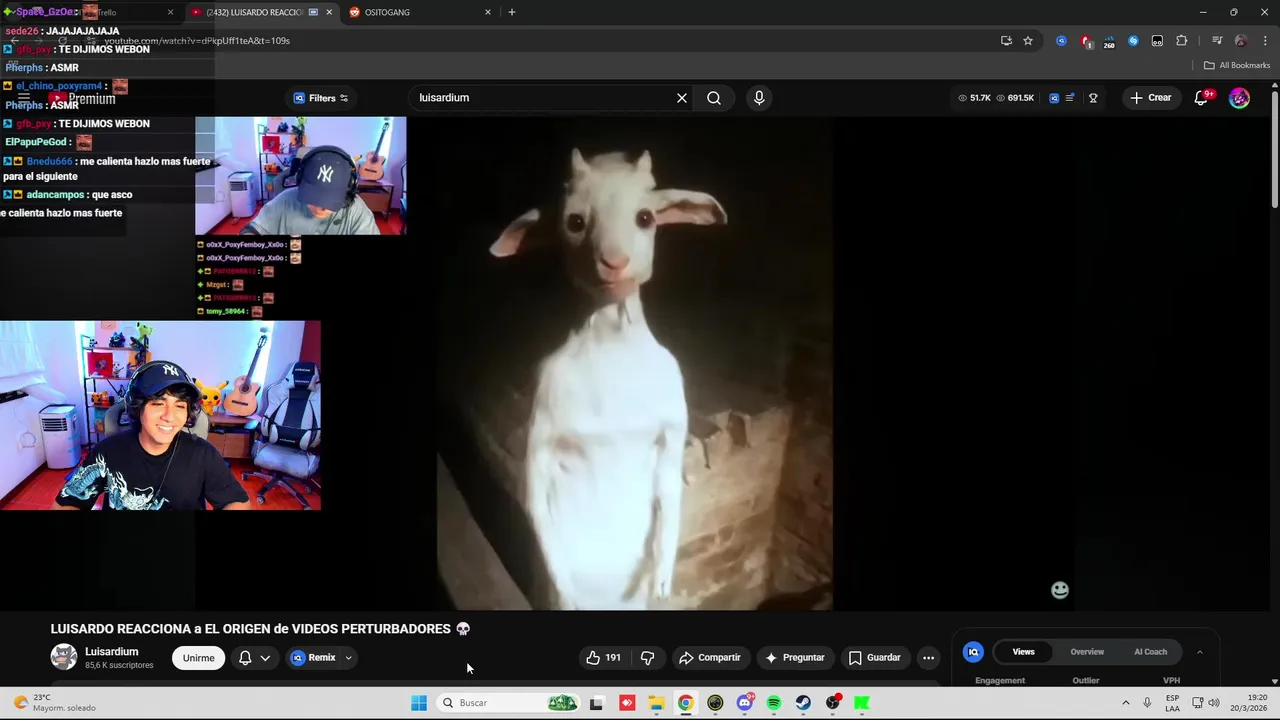Click the 691.5K views stat

[1015, 98]
